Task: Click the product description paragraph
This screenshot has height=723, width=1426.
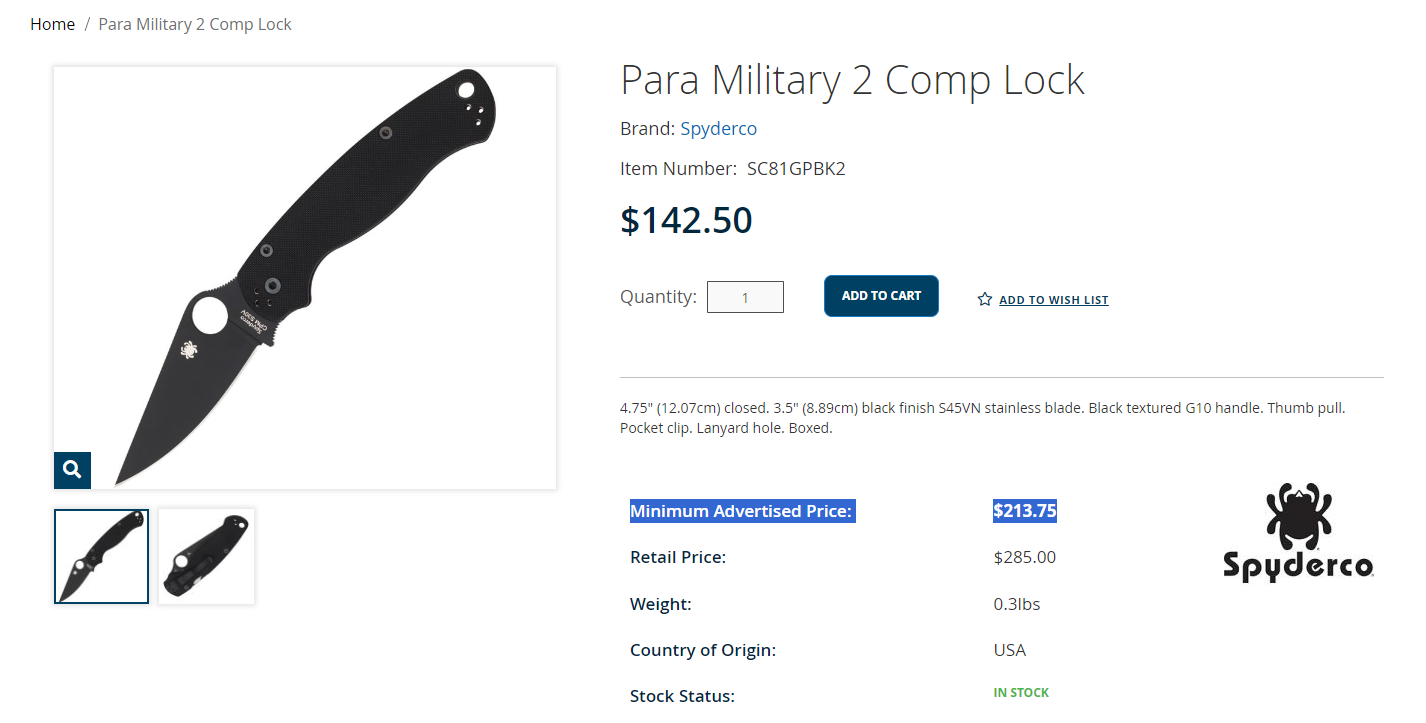Action: (x=983, y=418)
